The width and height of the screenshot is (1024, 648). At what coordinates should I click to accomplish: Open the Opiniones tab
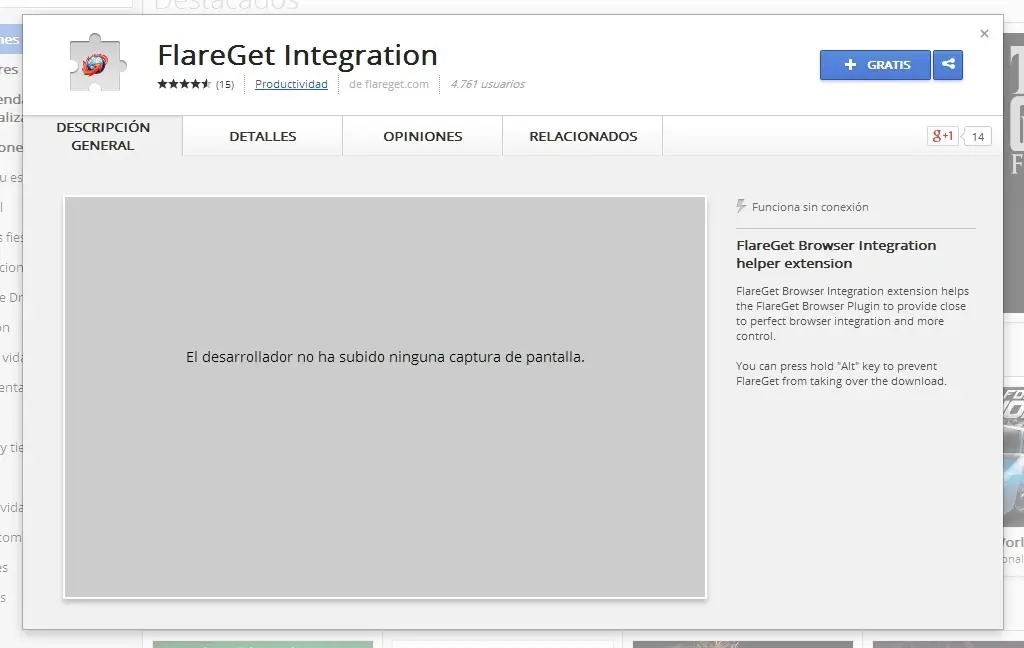coord(423,136)
